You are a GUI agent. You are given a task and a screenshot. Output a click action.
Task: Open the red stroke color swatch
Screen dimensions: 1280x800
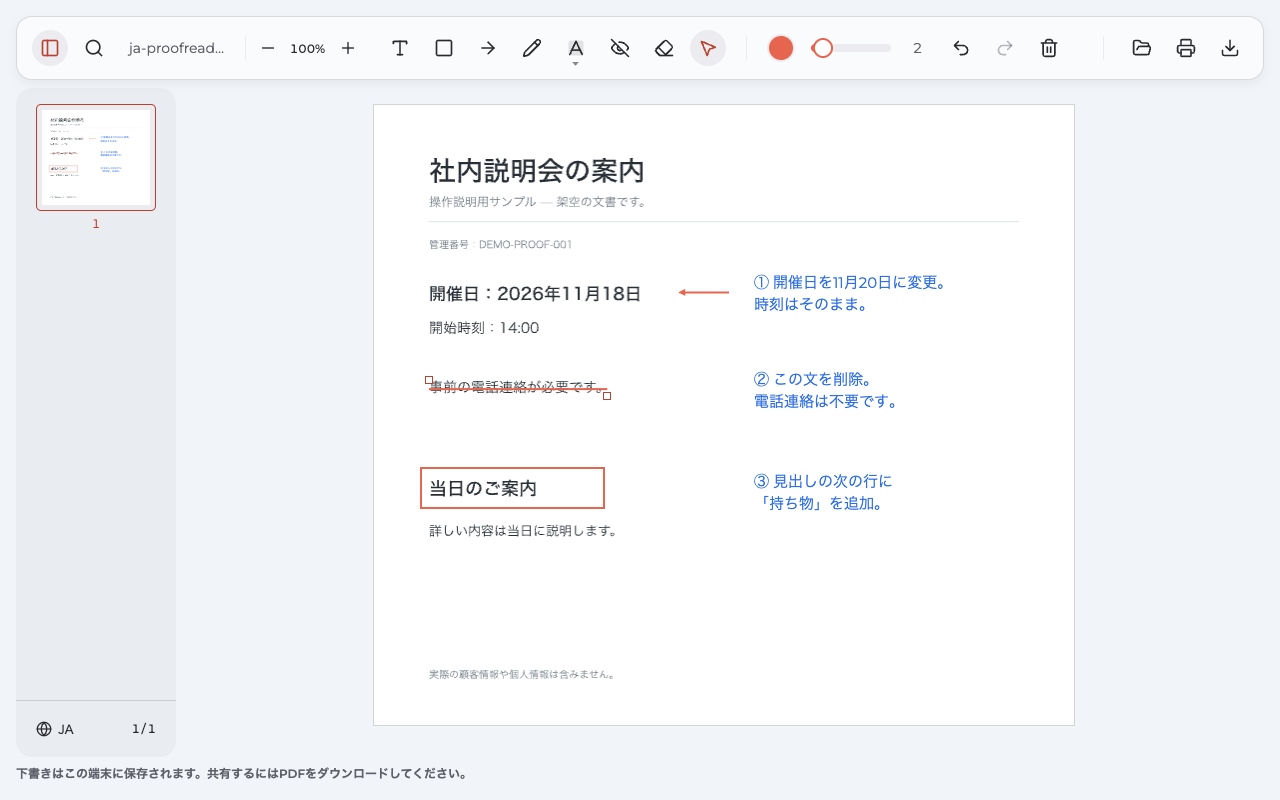[781, 48]
